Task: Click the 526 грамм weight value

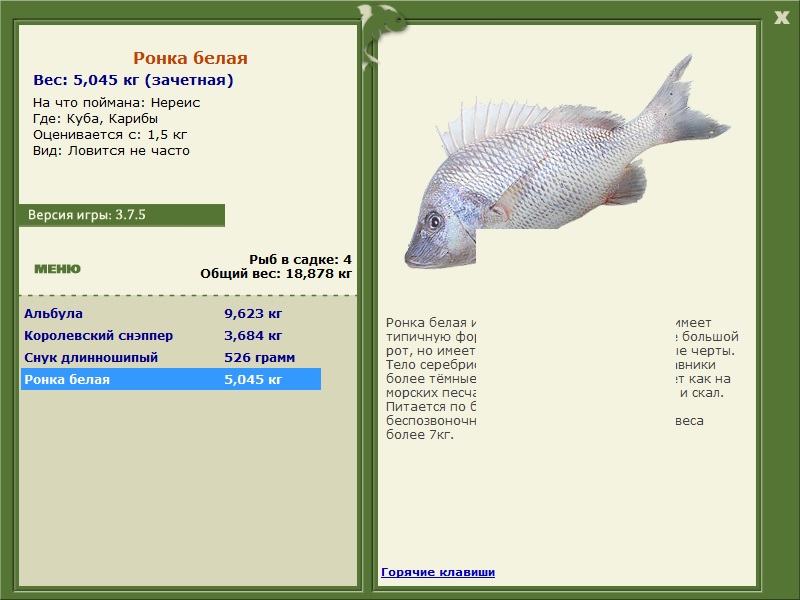Action: 260,357
